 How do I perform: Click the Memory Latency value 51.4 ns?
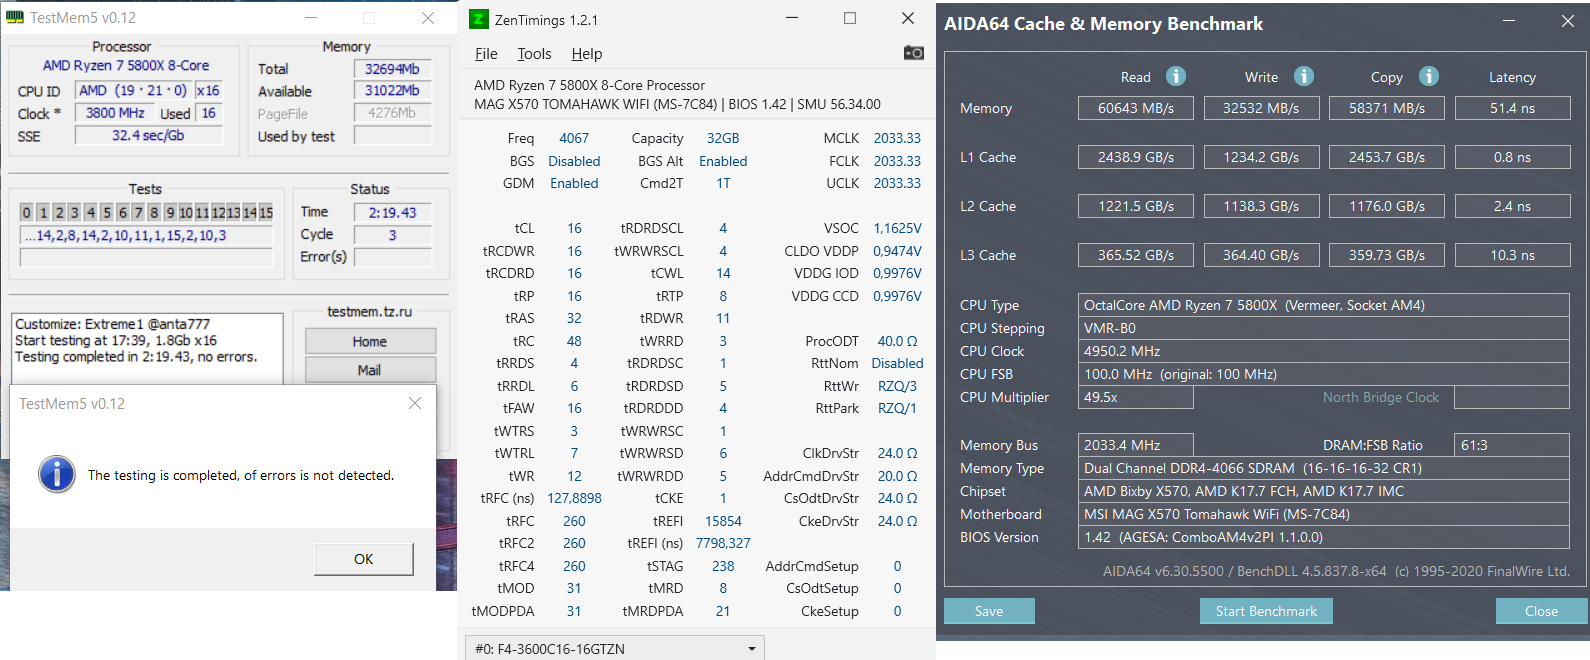(x=1512, y=108)
